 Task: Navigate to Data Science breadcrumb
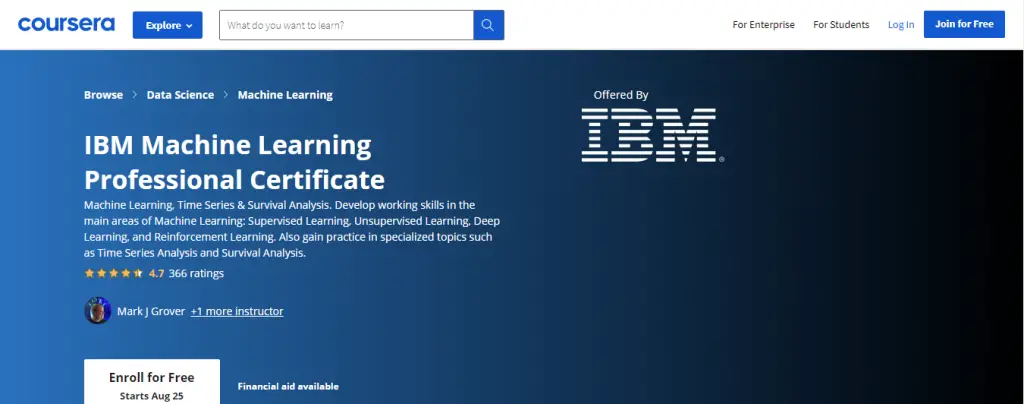tap(180, 95)
